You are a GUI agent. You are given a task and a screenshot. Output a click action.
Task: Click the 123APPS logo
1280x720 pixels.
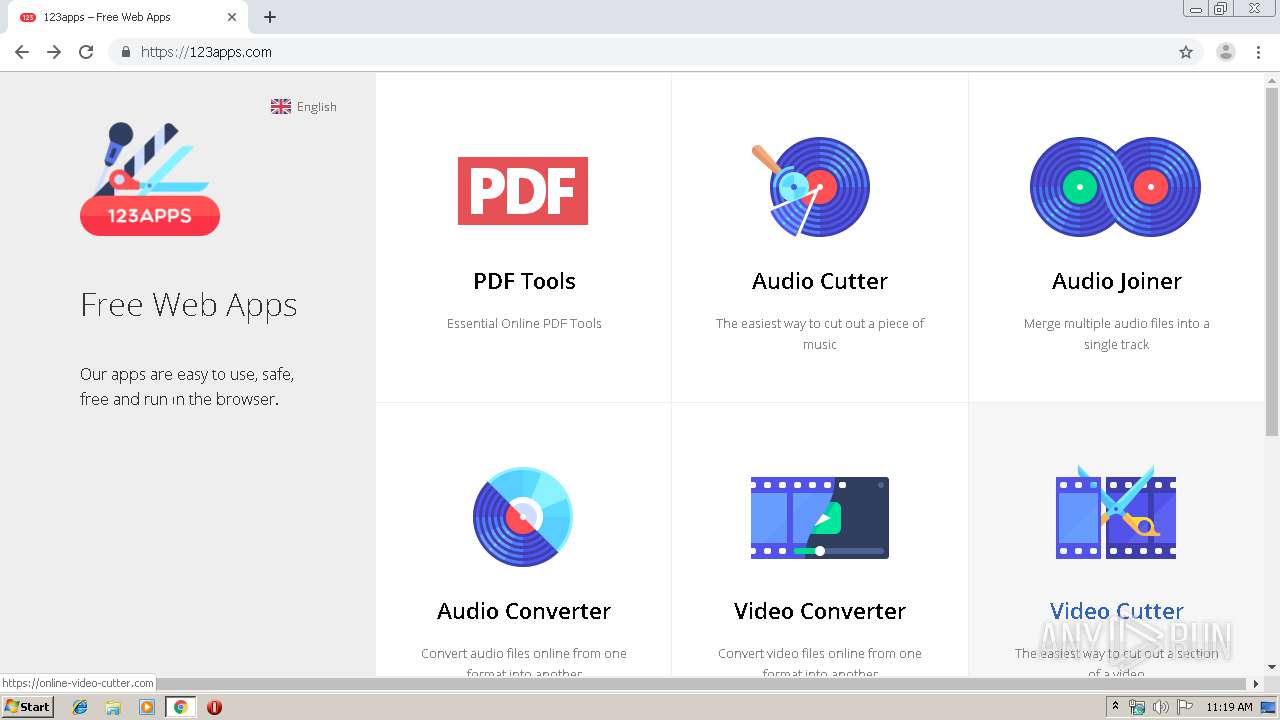point(150,179)
